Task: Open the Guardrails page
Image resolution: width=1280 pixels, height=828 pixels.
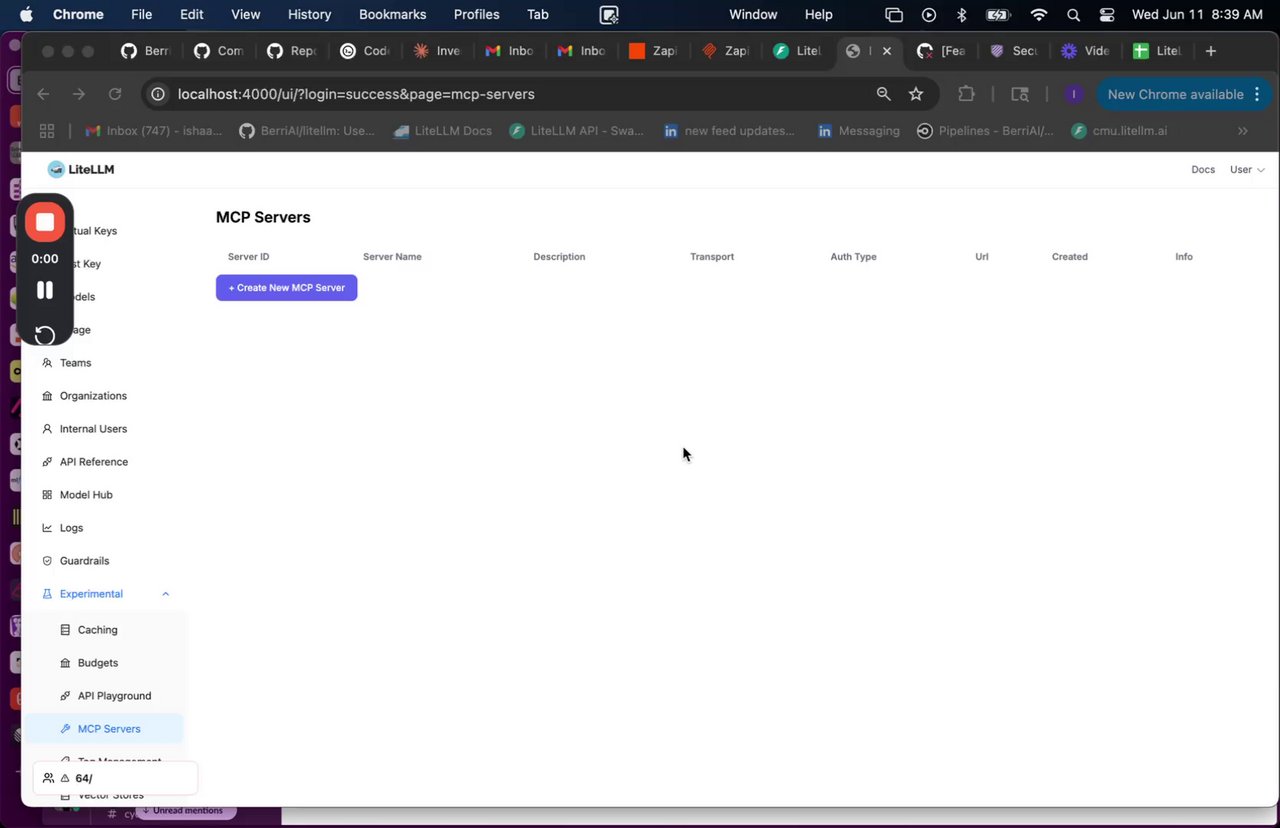Action: (84, 561)
